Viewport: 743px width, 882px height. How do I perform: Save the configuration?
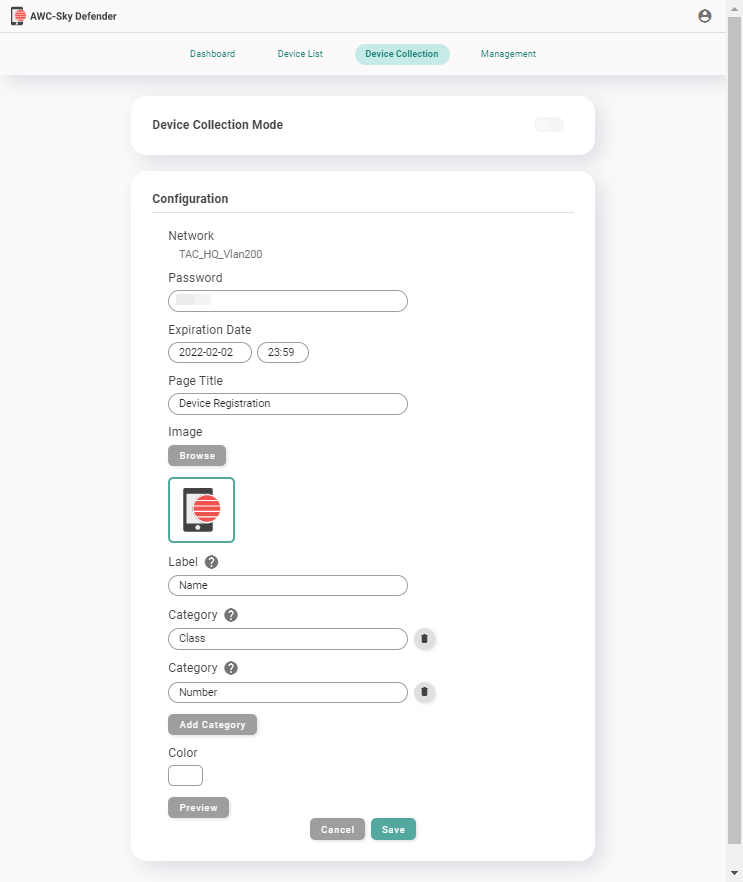coord(393,830)
